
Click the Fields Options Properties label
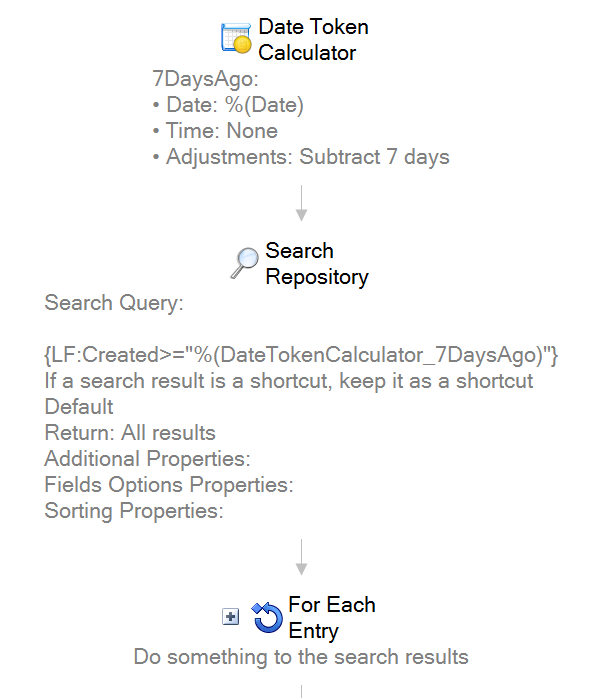(x=169, y=485)
